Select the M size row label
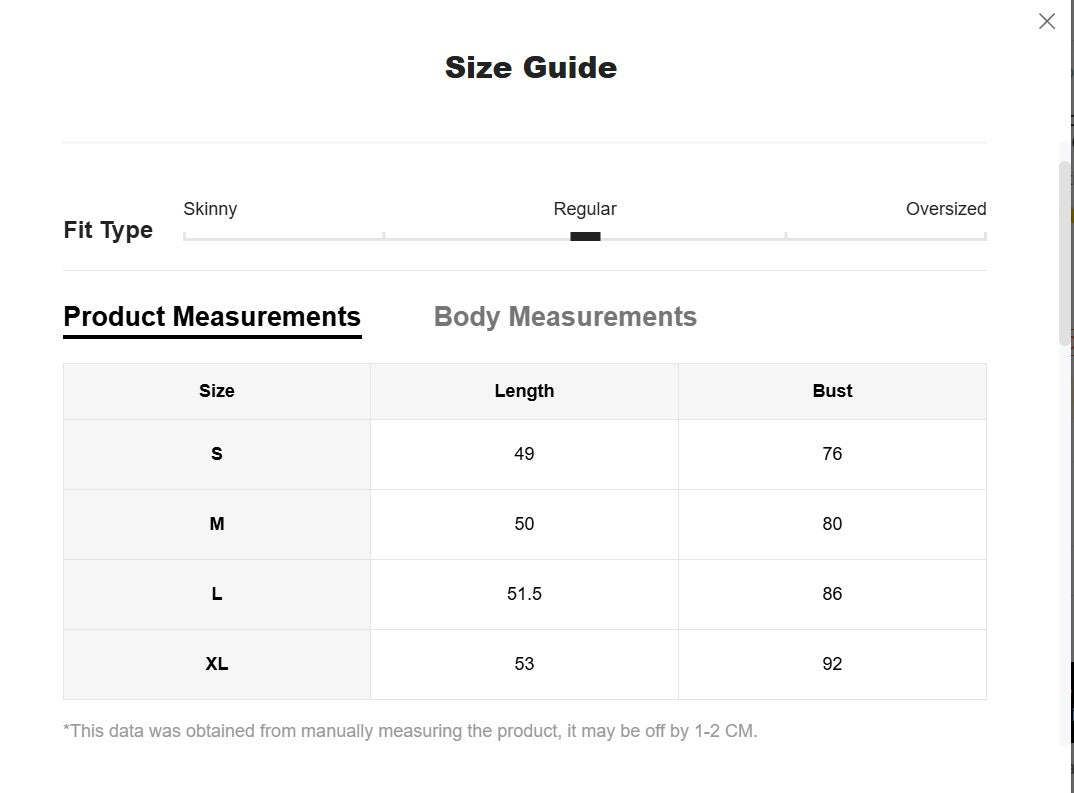The width and height of the screenshot is (1074, 793). click(x=216, y=524)
